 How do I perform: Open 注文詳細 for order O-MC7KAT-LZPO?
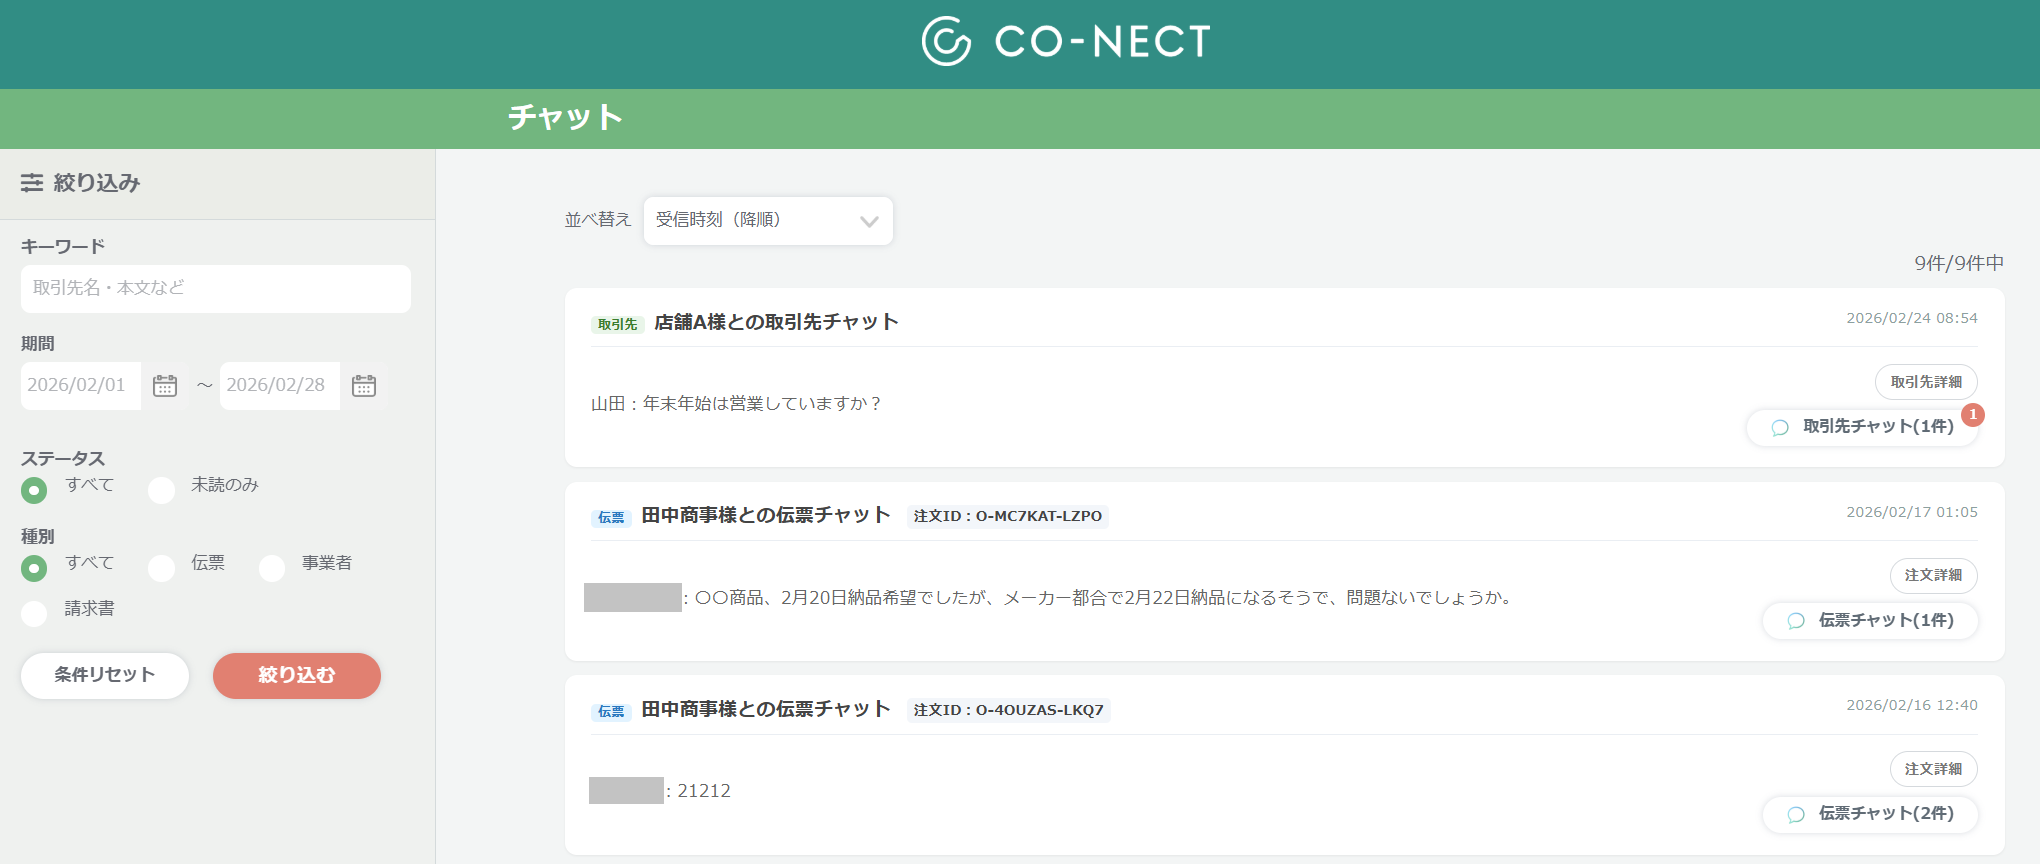tap(1934, 575)
